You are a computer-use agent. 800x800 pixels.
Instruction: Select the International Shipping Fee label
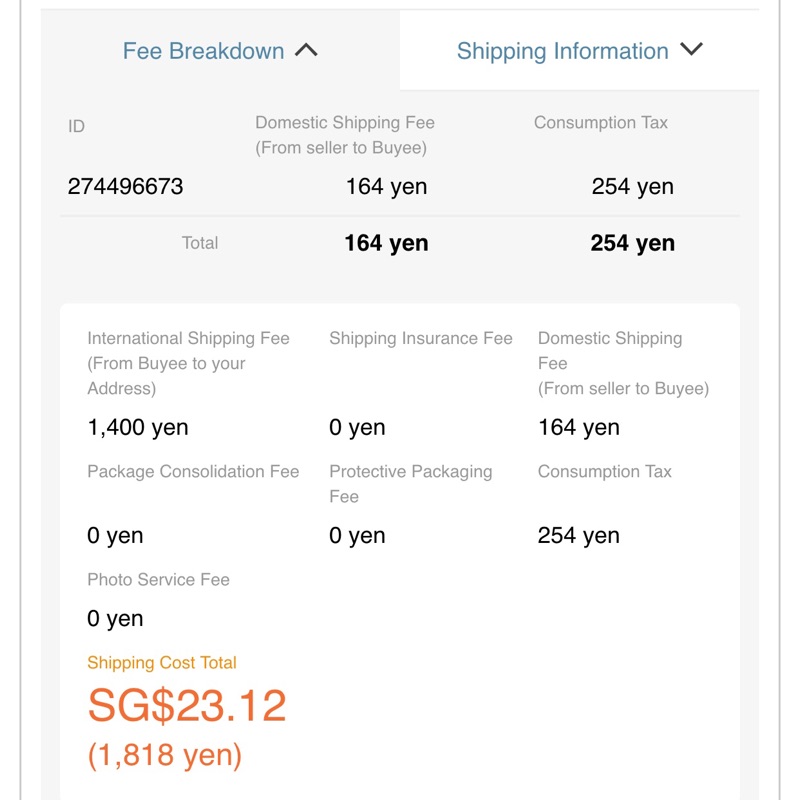click(188, 363)
